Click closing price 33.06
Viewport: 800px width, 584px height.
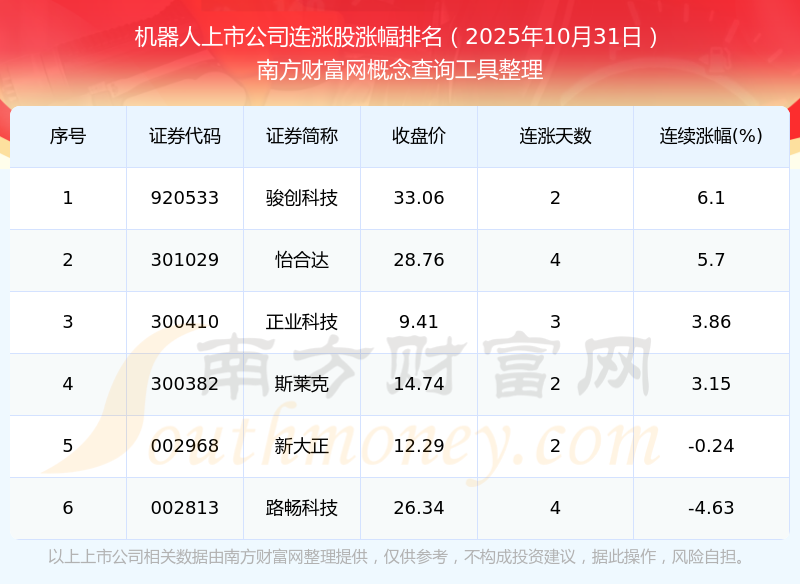click(419, 198)
